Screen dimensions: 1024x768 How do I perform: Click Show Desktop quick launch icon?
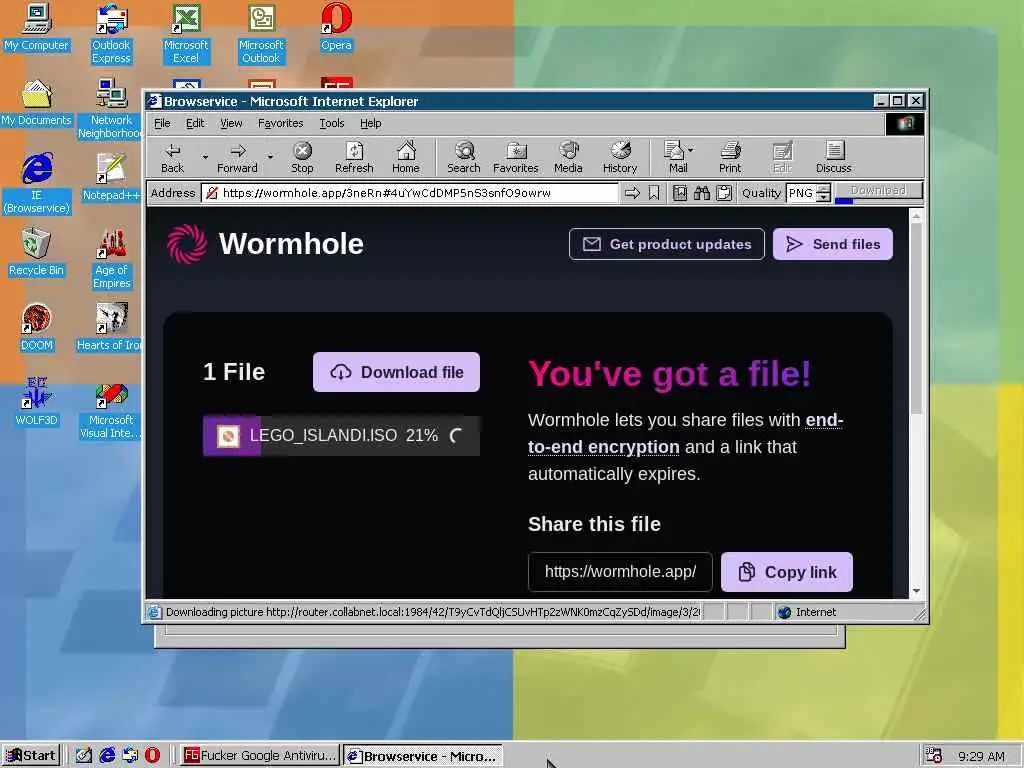coord(84,756)
